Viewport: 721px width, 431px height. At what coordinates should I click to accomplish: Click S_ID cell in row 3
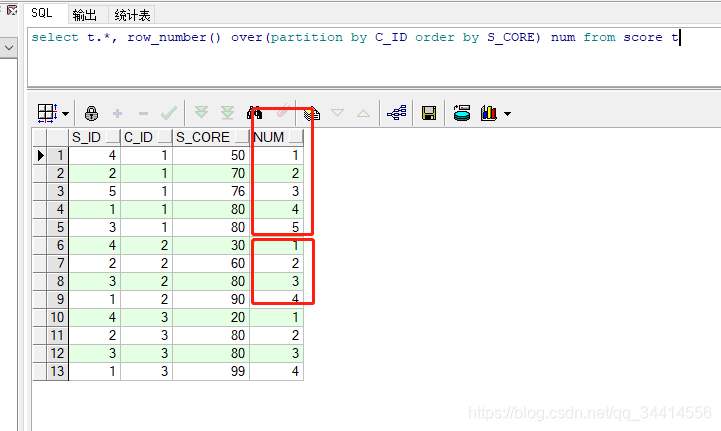coord(94,191)
